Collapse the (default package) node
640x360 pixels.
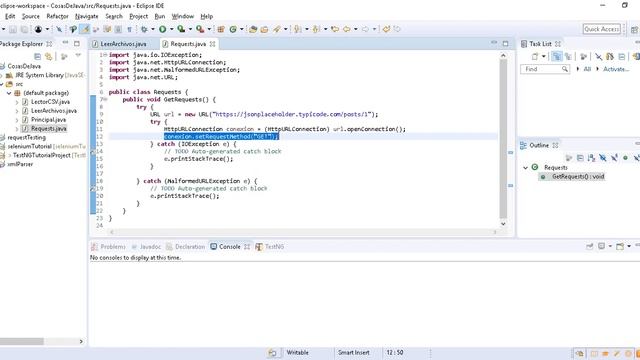(9, 93)
